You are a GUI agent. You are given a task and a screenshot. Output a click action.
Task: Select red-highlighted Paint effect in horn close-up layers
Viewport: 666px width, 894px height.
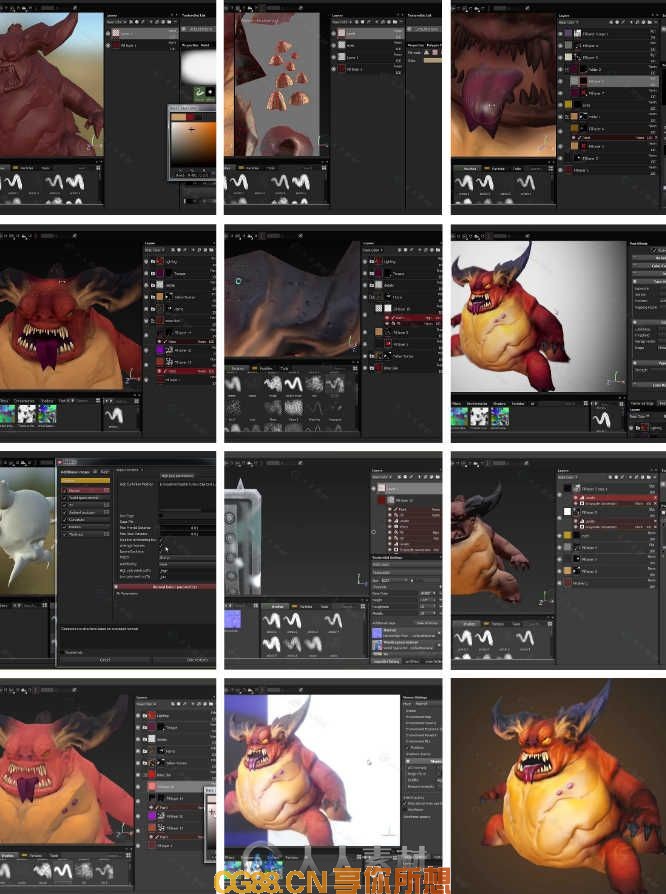[415, 318]
